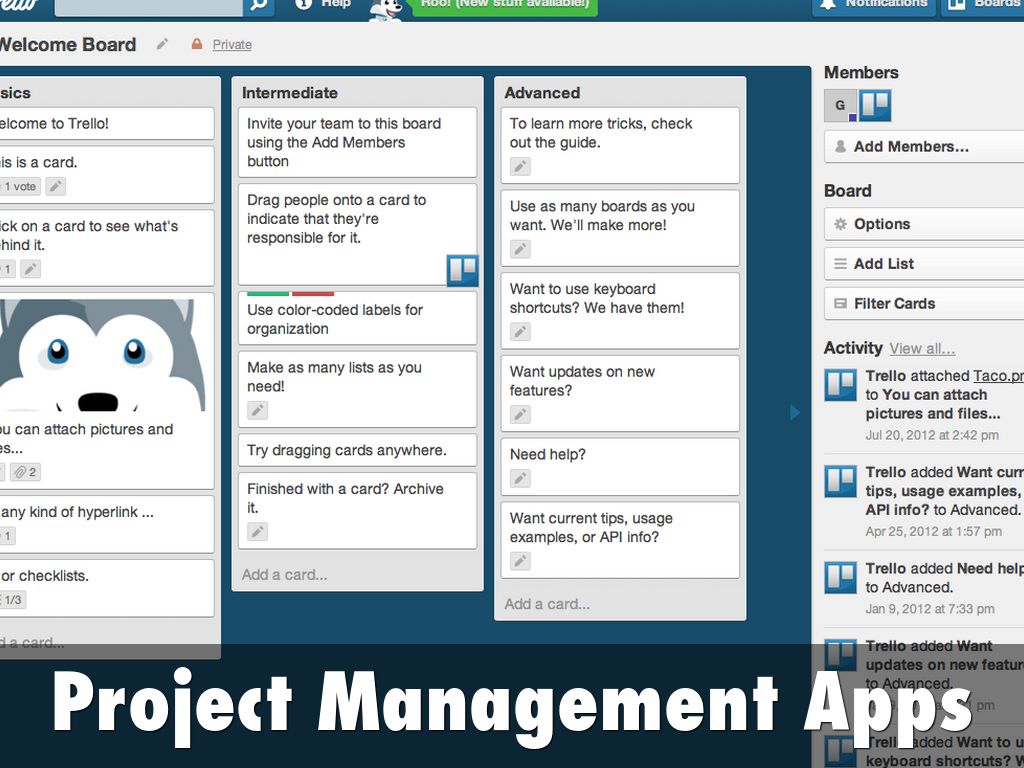Open the 'View all...' activity link
The width and height of the screenshot is (1024, 768).
[x=922, y=349]
